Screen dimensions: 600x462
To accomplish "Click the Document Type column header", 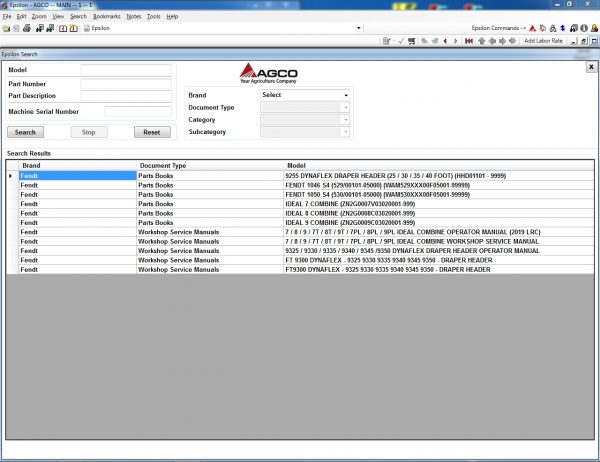I will [210, 165].
